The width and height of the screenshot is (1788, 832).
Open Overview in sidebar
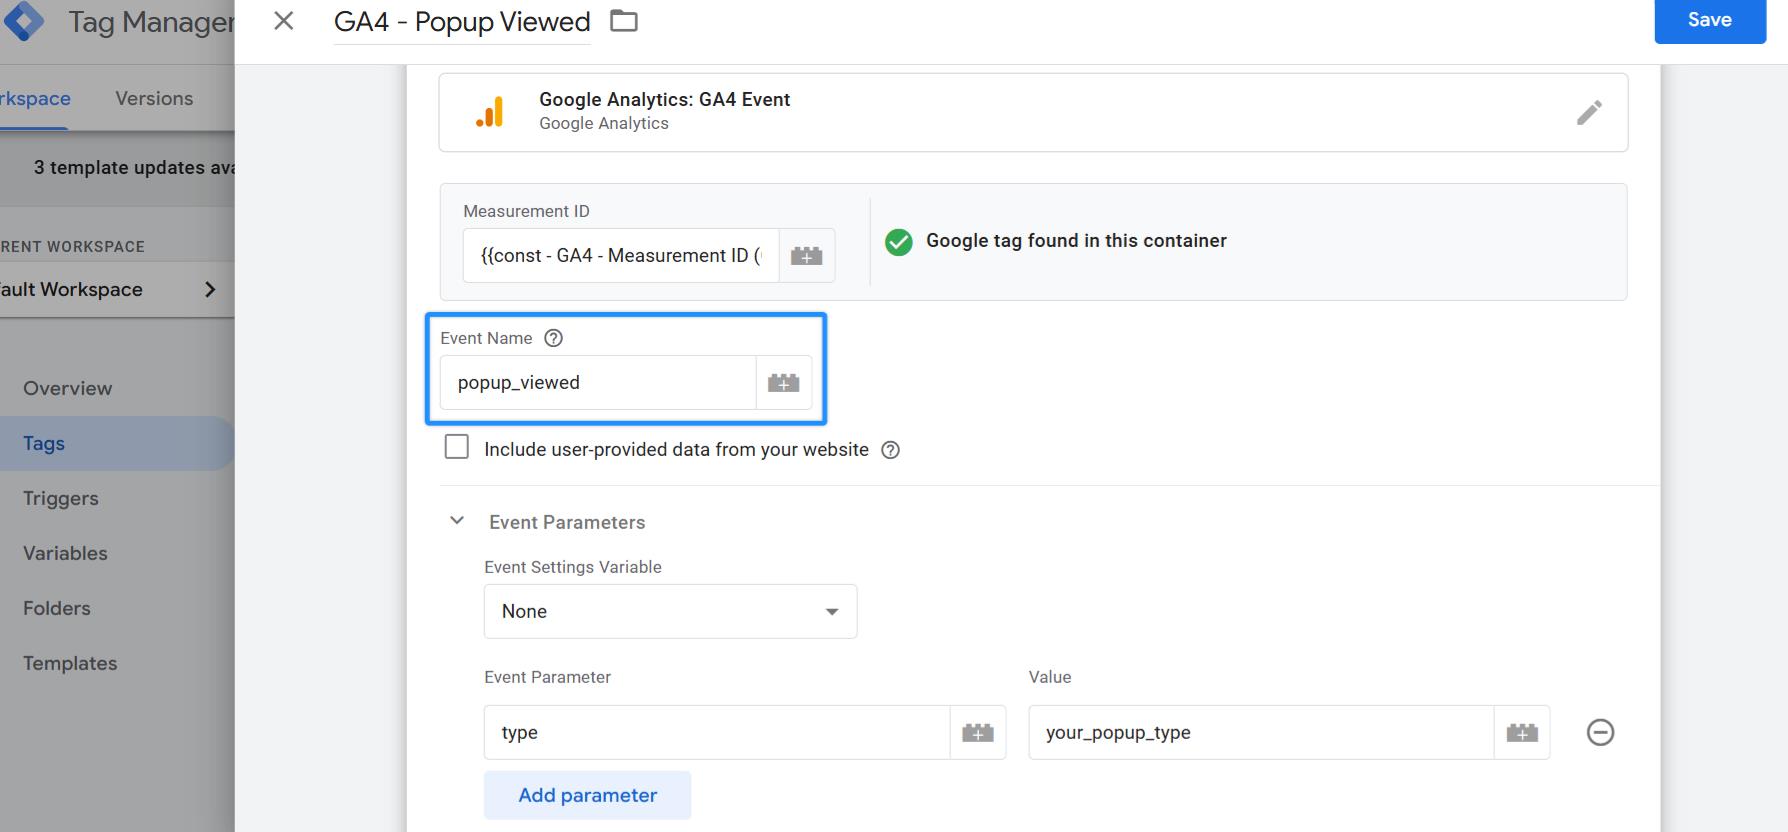pos(68,388)
